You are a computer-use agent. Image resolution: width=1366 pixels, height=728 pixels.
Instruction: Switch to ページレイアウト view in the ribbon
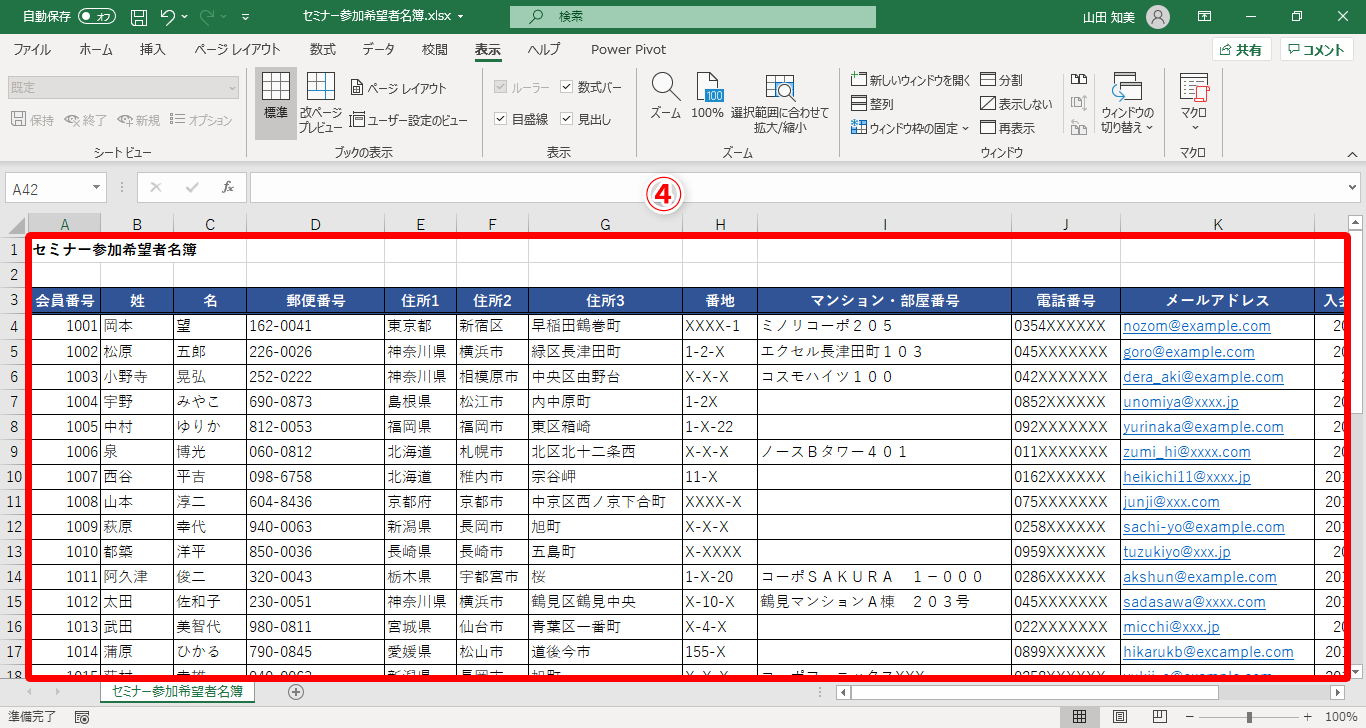pos(398,88)
